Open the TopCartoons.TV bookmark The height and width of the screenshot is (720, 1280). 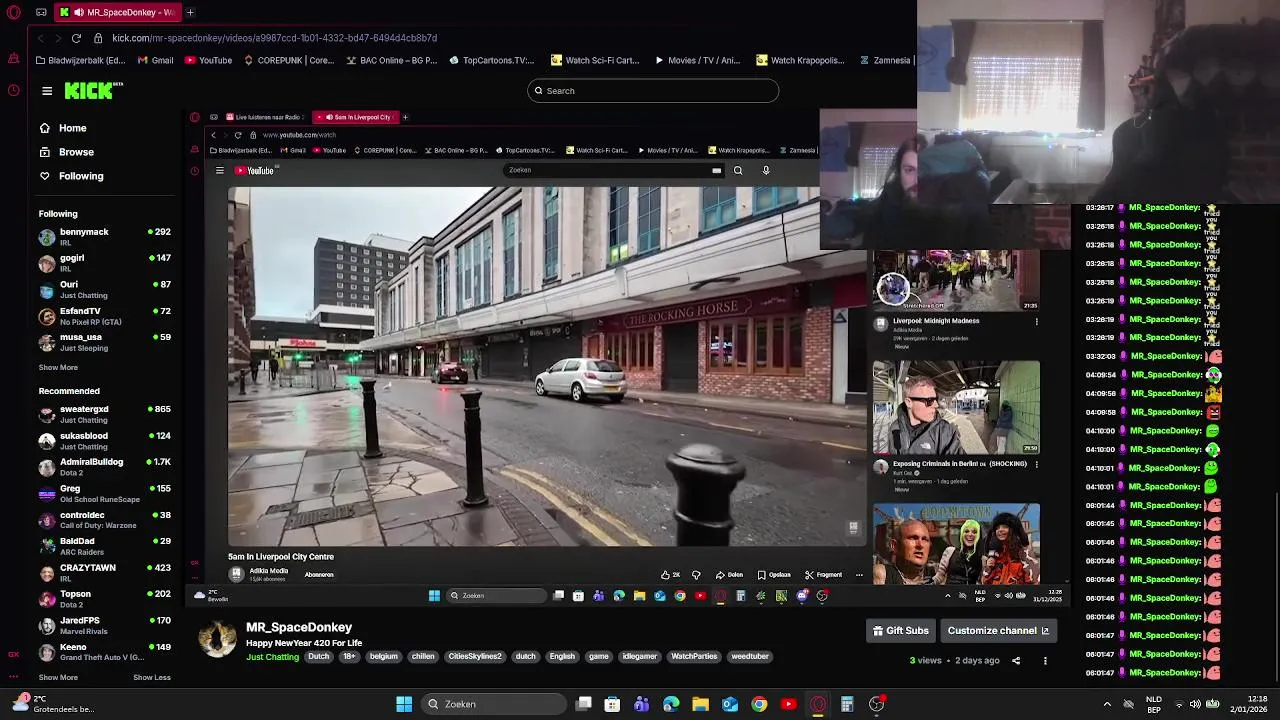[x=491, y=60]
